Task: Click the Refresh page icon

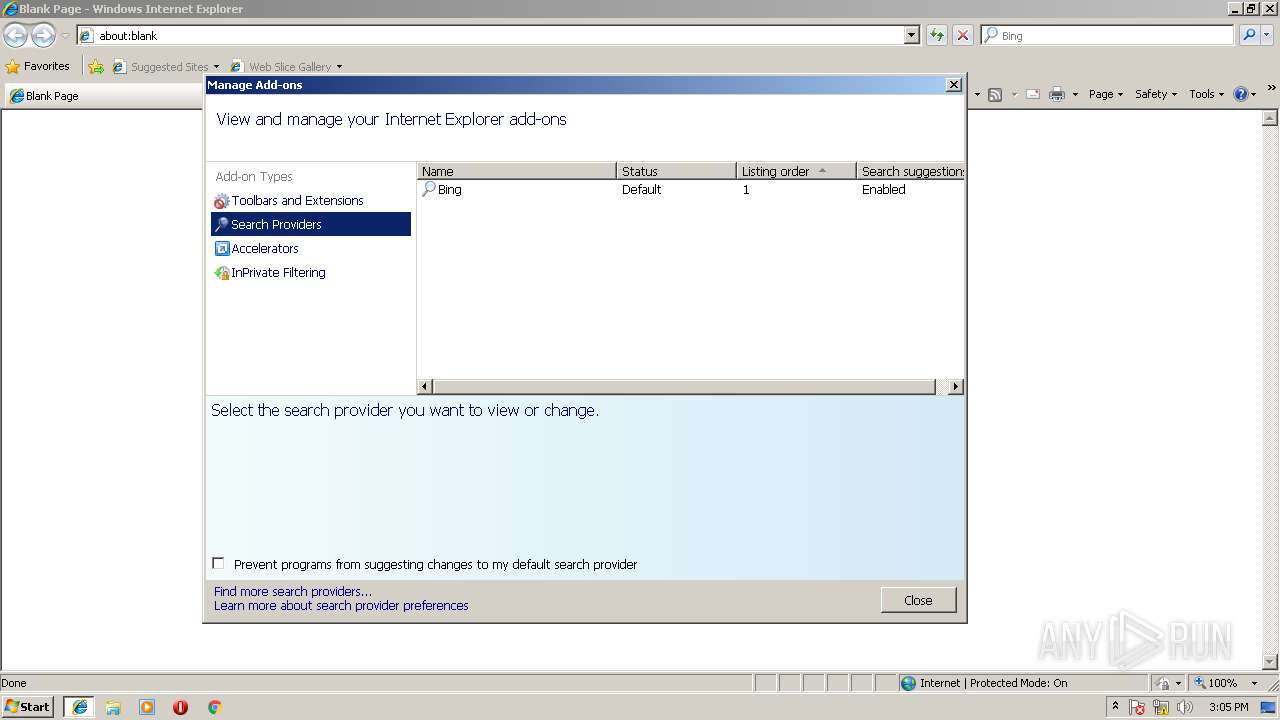Action: pyautogui.click(x=937, y=36)
